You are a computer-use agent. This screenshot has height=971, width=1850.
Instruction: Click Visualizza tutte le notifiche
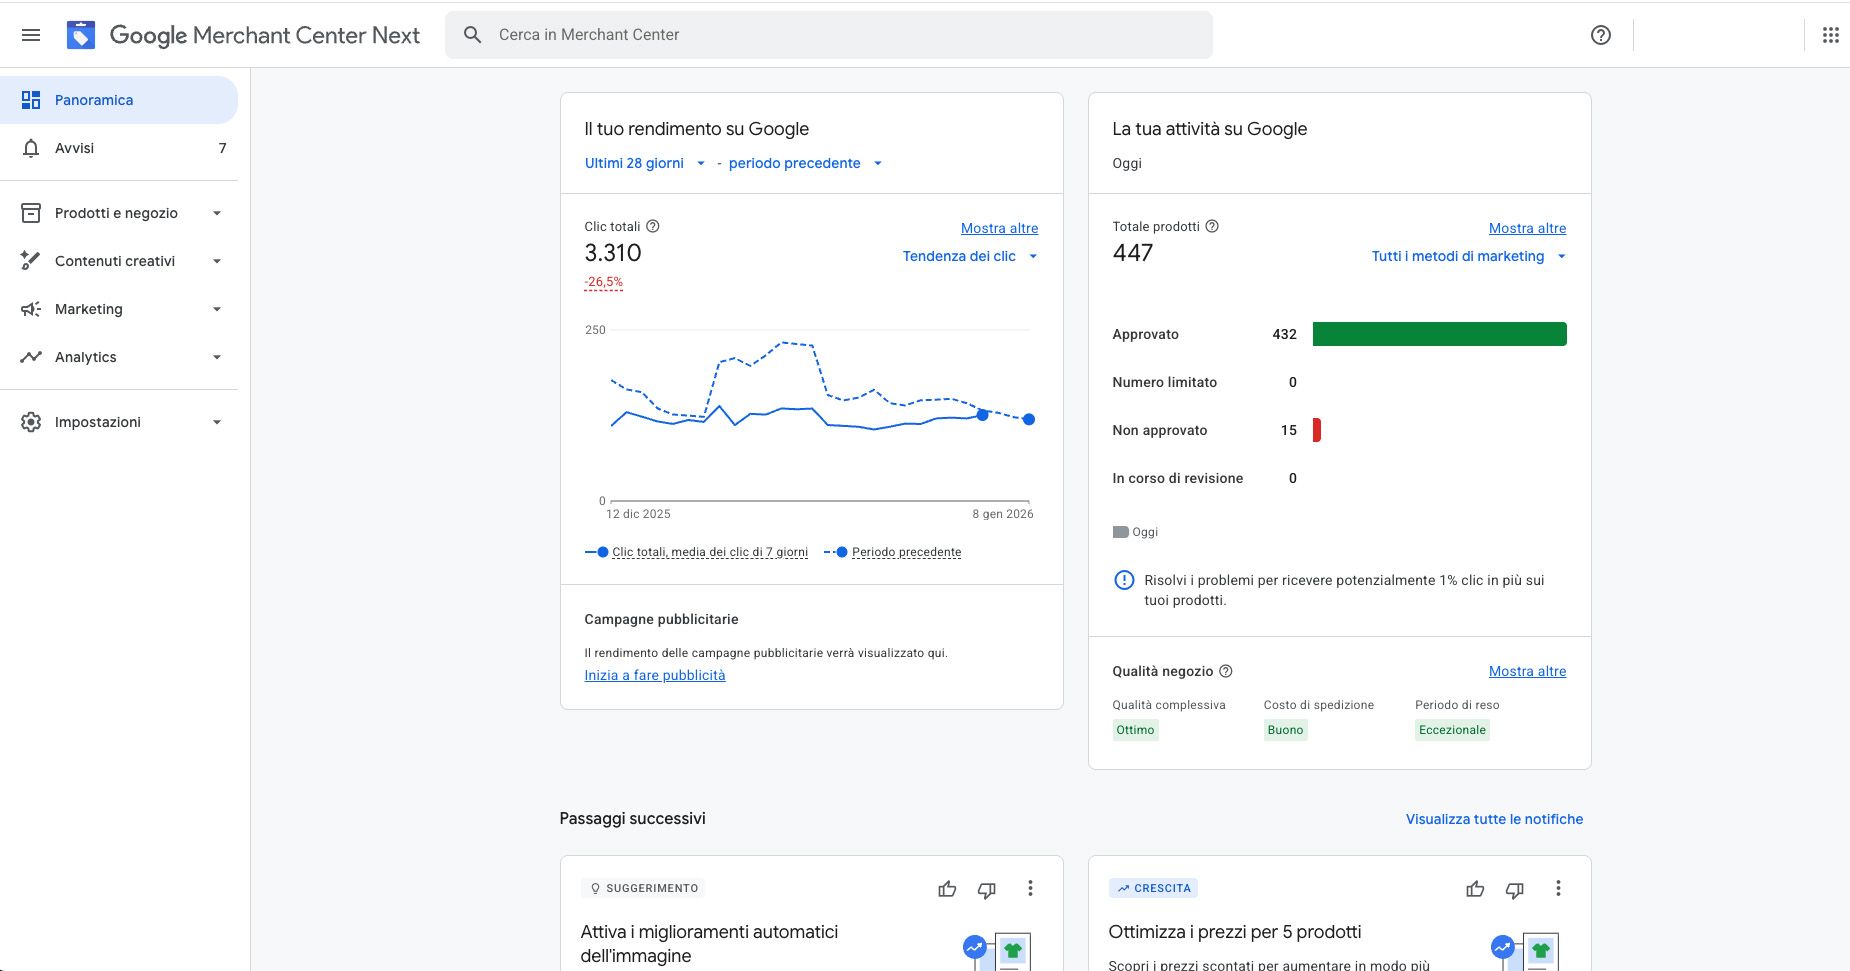(1494, 819)
